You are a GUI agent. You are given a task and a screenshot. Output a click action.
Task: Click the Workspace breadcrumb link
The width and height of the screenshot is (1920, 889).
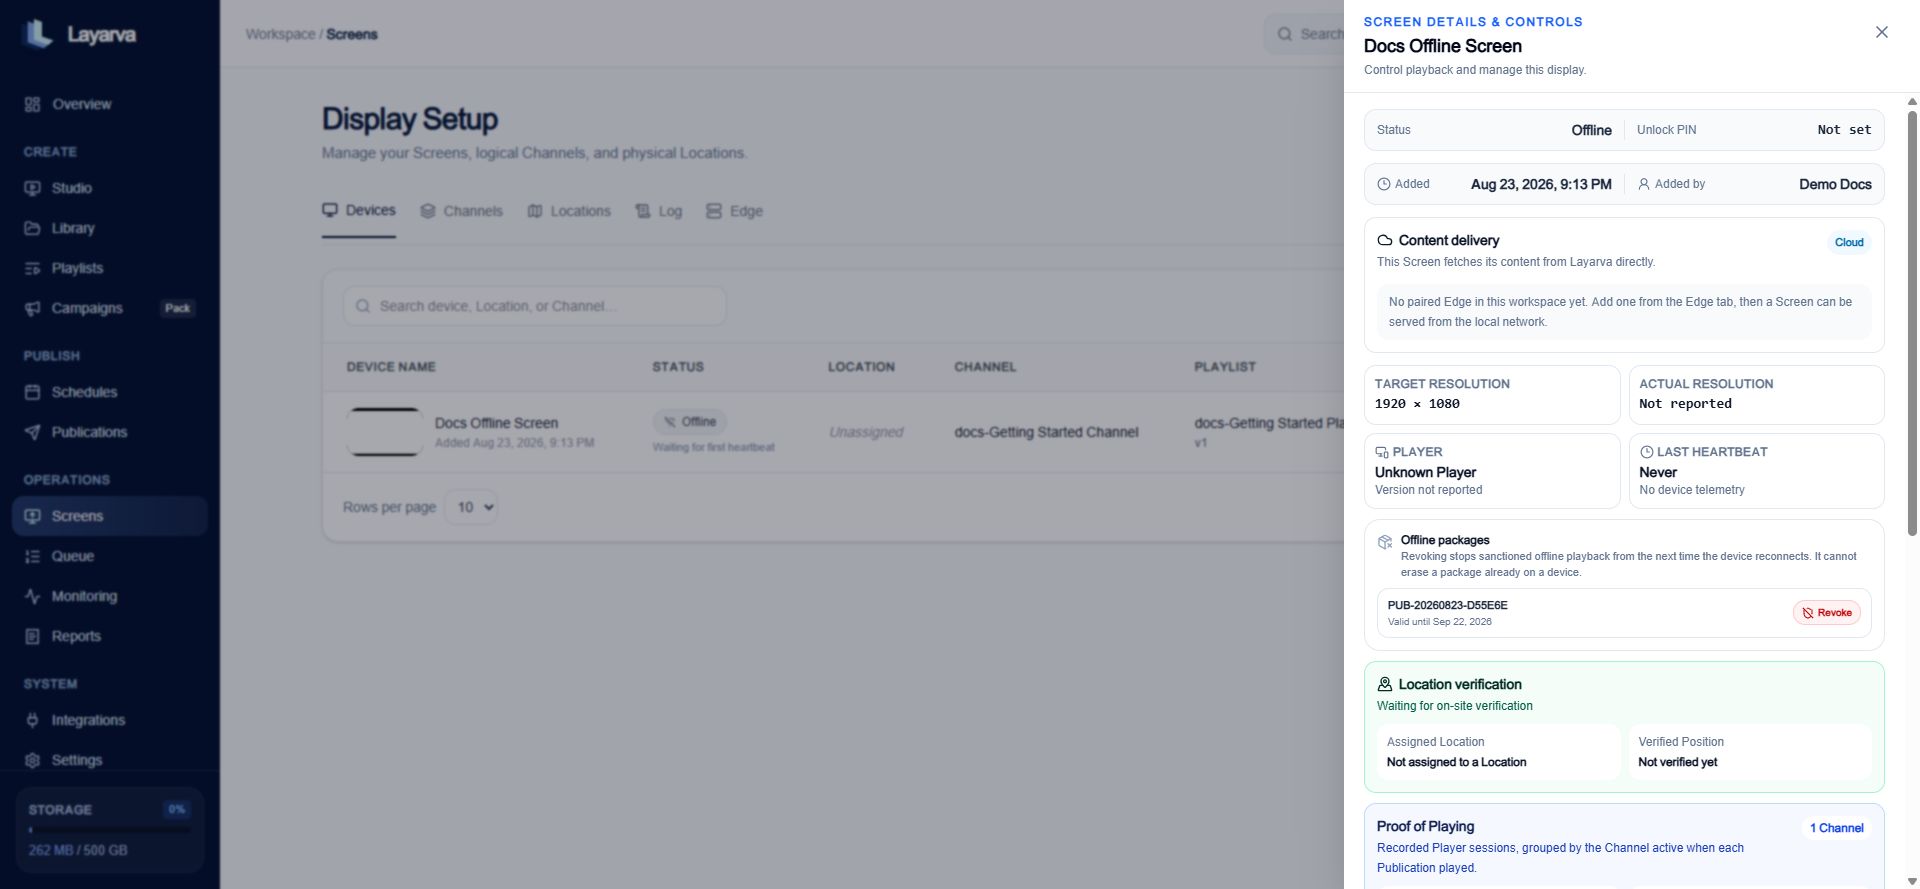point(280,34)
